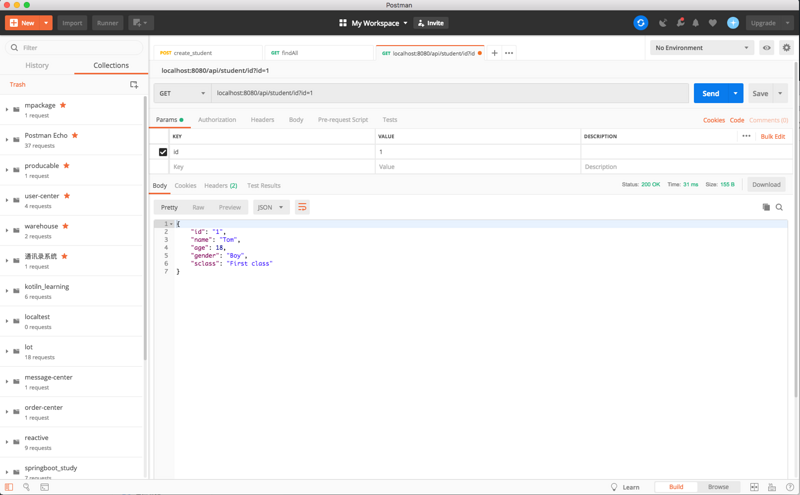Viewport: 800px width, 495px height.
Task: Open the tab options ellipsis menu
Action: click(x=509, y=53)
